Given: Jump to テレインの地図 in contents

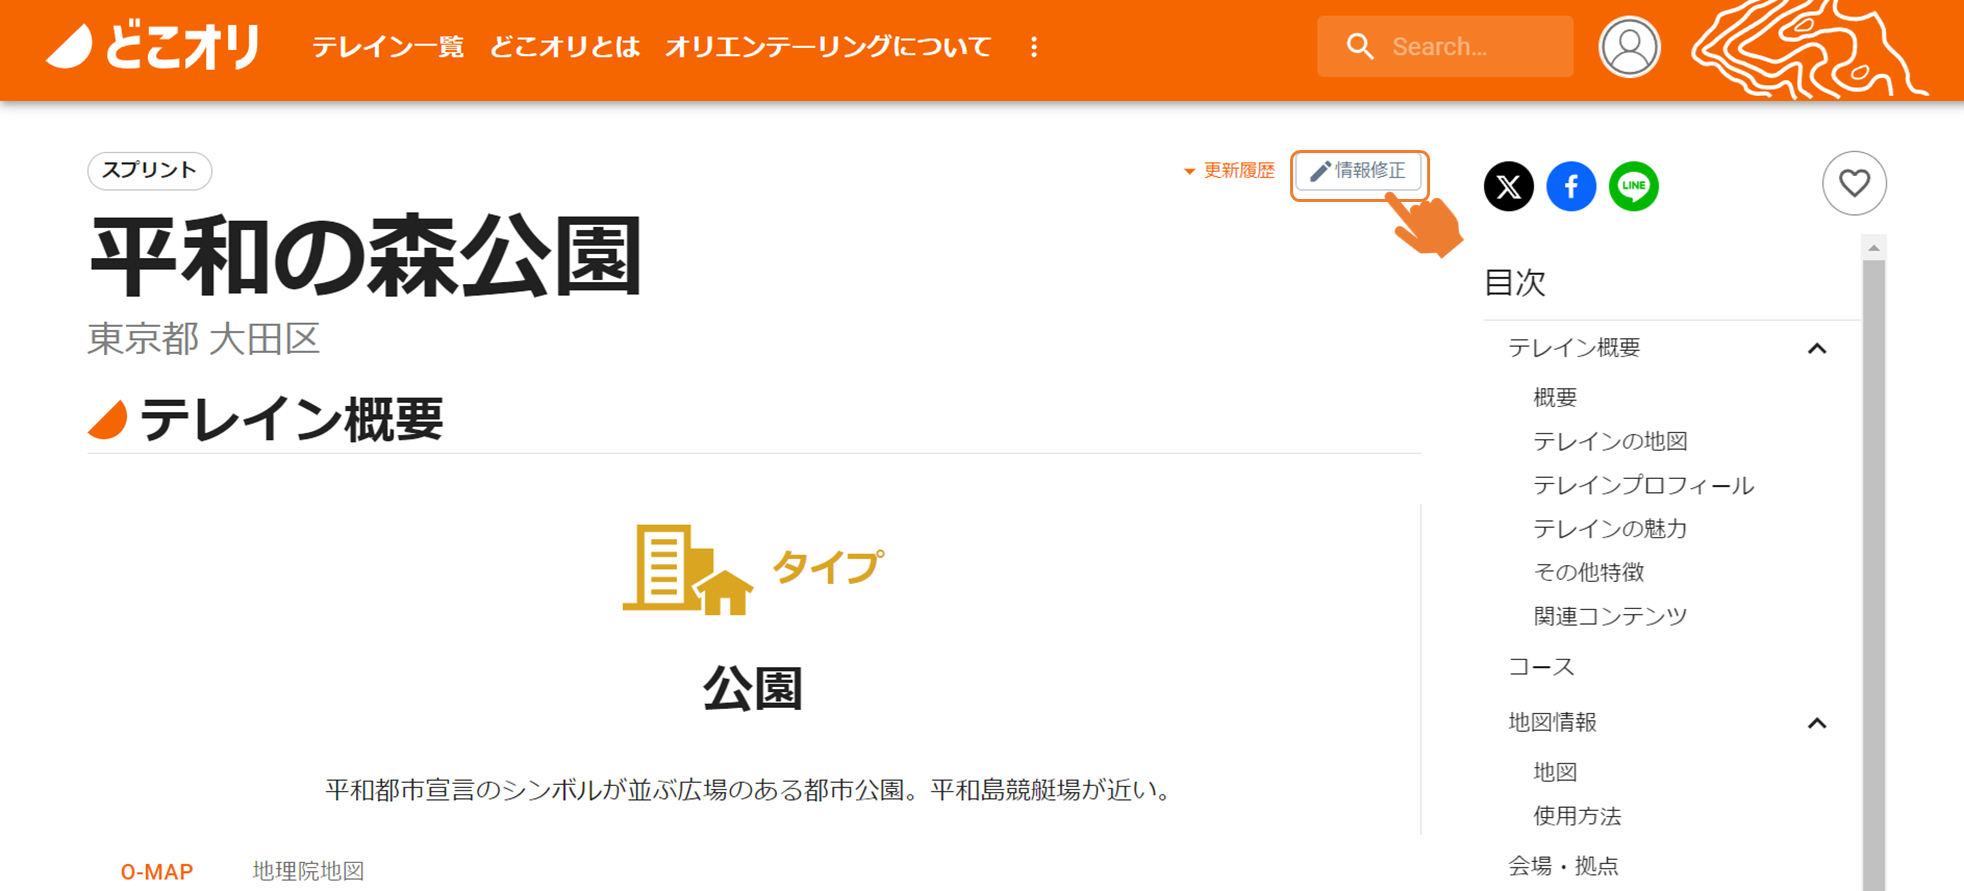Looking at the screenshot, I should tap(1610, 441).
